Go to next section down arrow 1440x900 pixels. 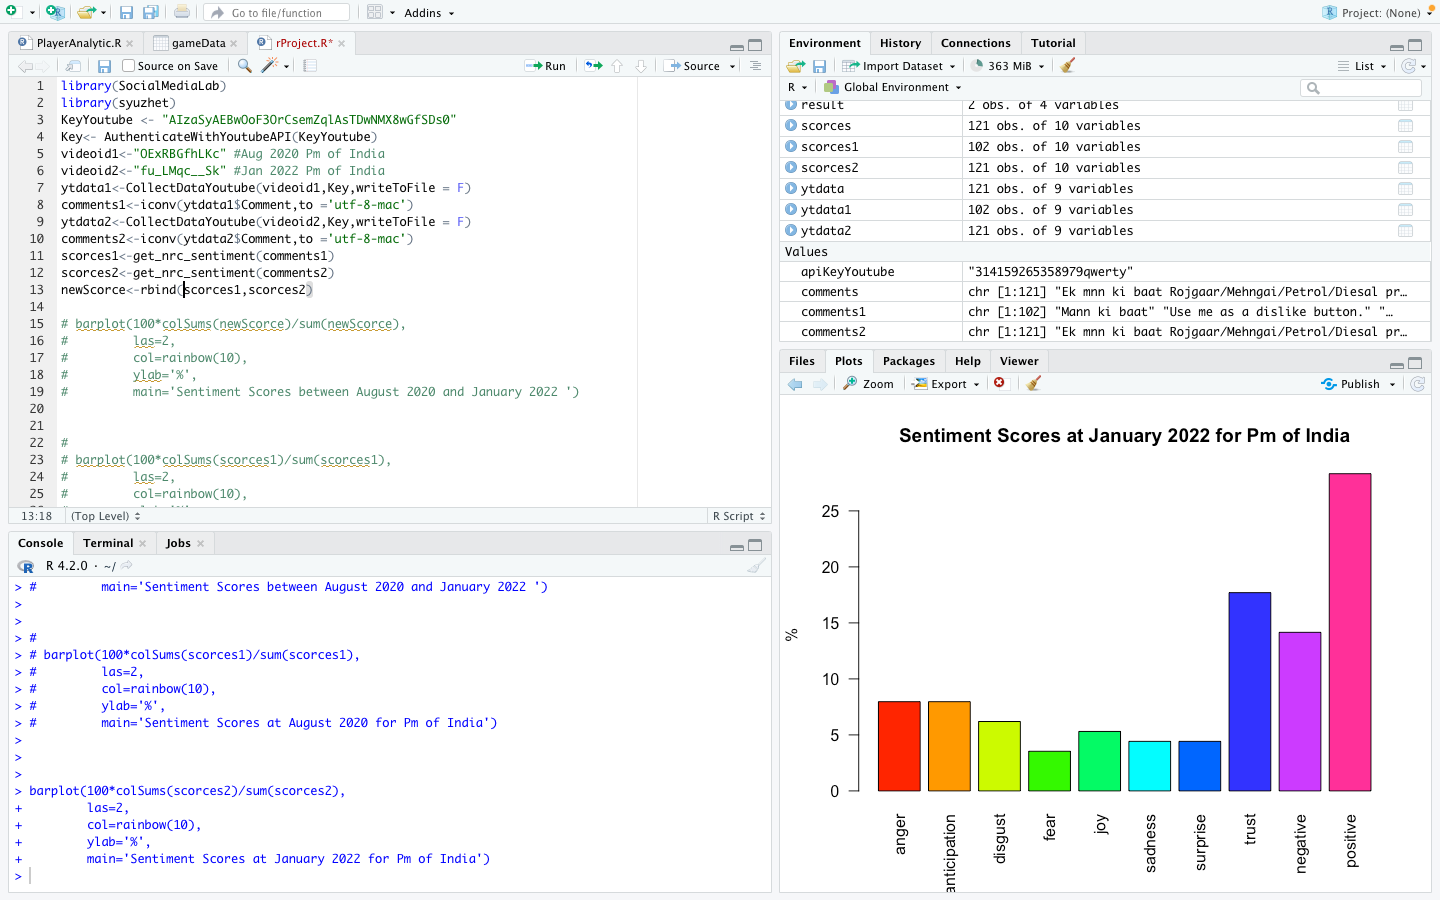(x=641, y=66)
